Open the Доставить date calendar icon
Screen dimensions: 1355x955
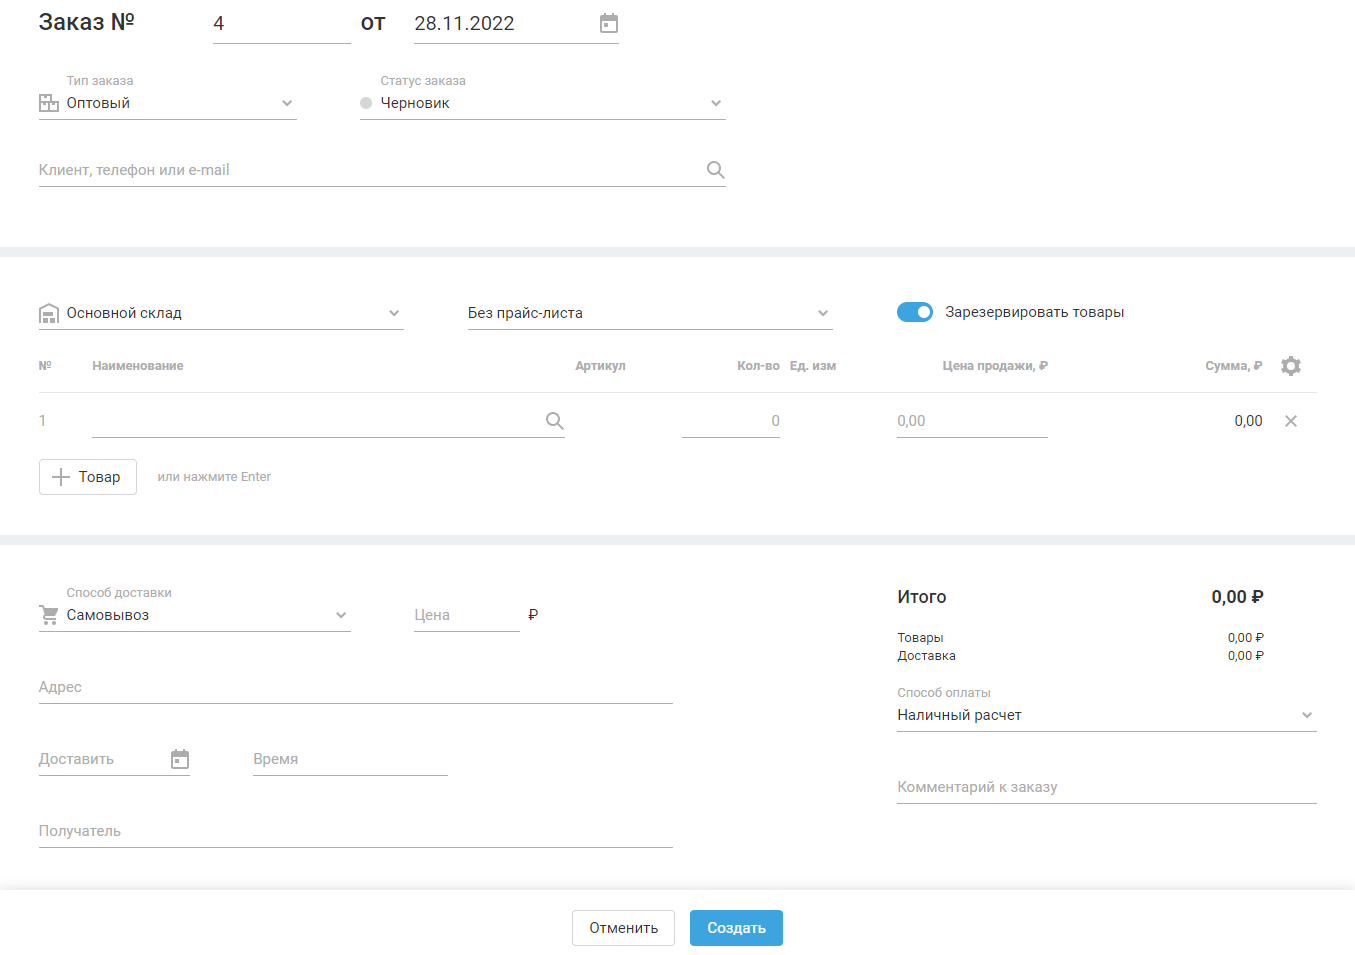coord(180,759)
